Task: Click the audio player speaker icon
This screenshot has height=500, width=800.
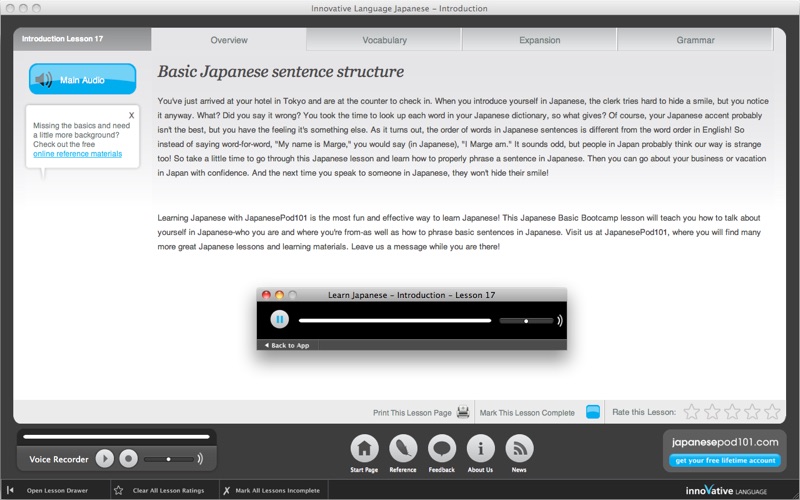Action: [560, 320]
